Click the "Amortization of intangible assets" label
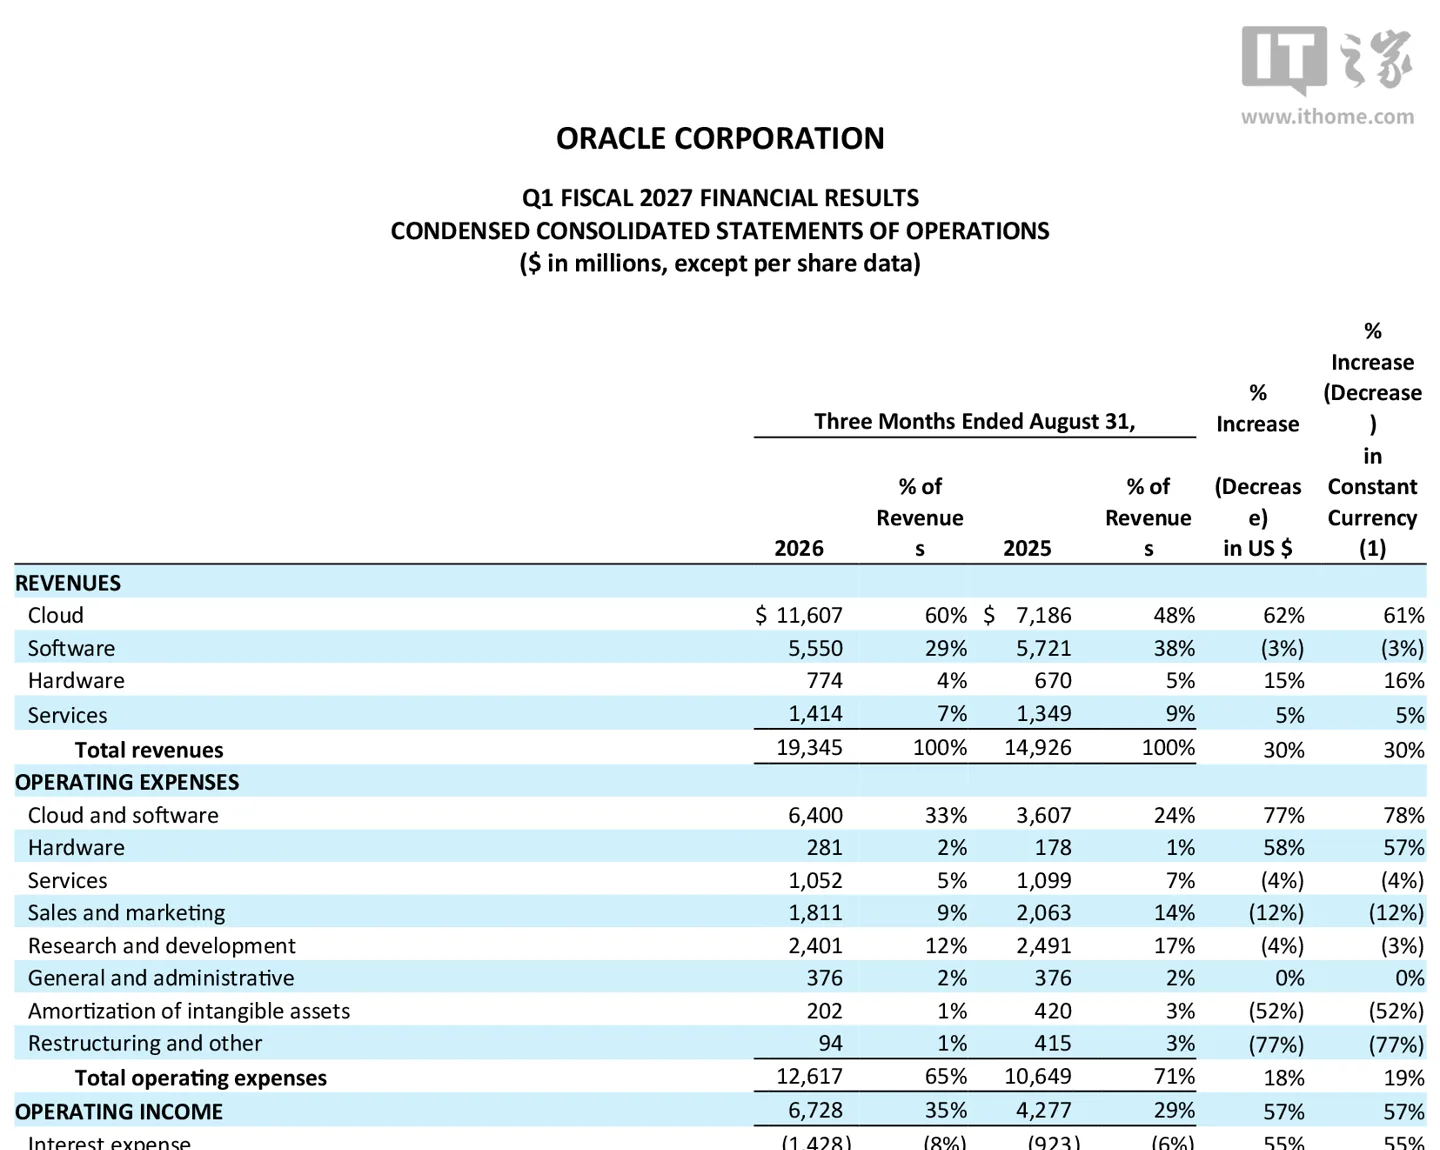The image size is (1440, 1150). 189,1011
